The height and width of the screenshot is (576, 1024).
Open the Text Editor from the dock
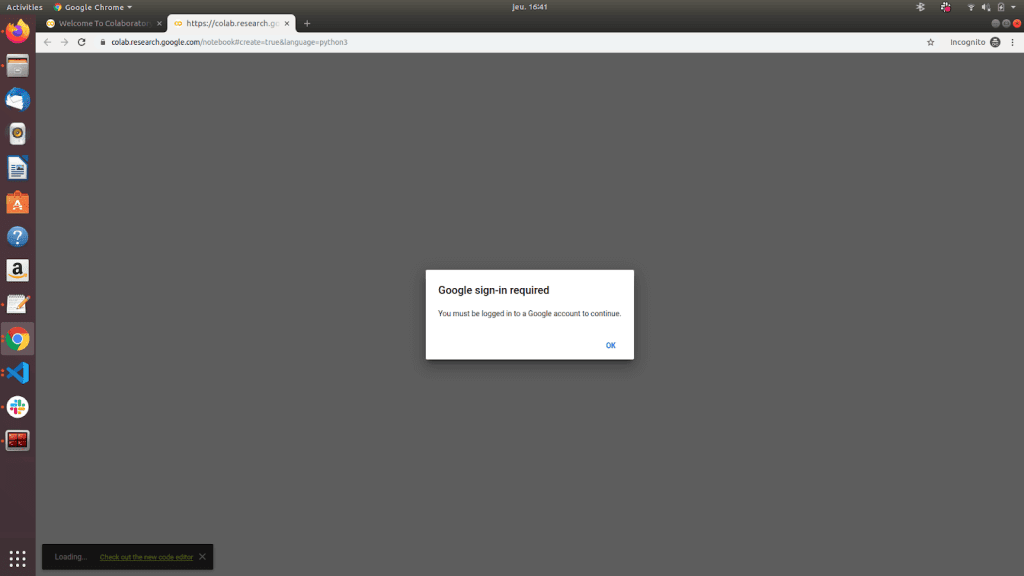pos(18,304)
